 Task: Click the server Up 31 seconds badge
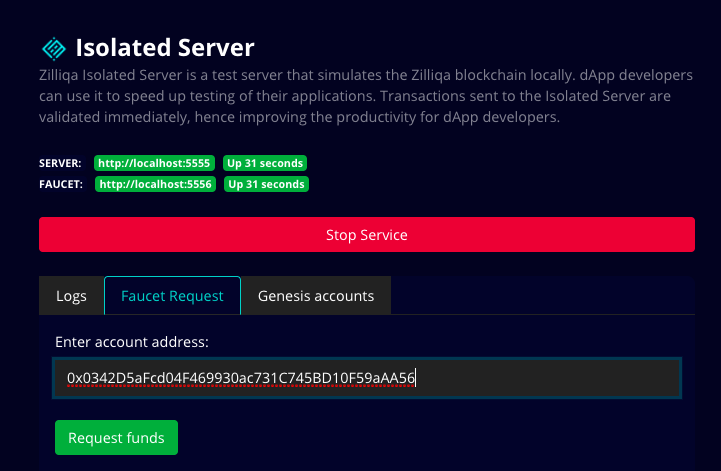tap(265, 163)
